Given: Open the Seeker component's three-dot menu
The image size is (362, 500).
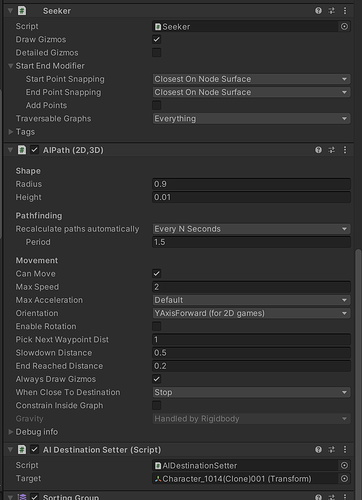Looking at the screenshot, I should click(345, 11).
